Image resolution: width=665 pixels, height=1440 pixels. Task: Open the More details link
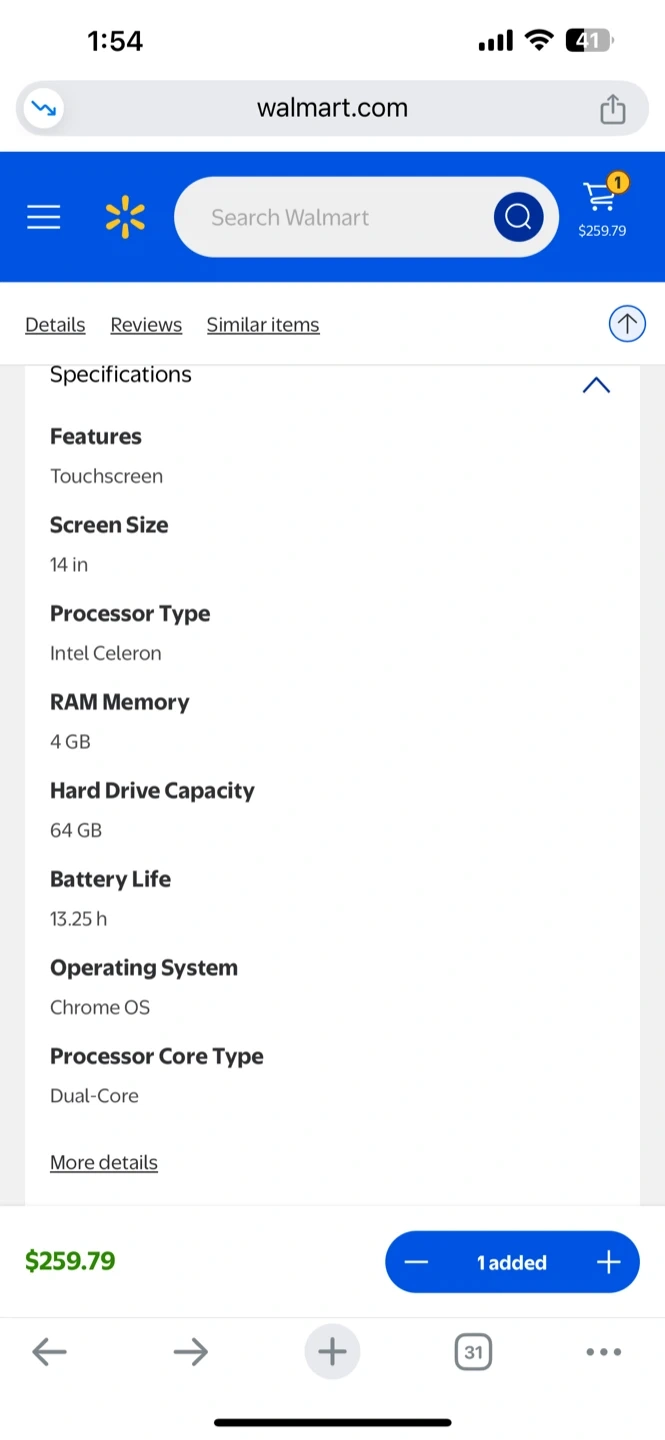pyautogui.click(x=104, y=1163)
